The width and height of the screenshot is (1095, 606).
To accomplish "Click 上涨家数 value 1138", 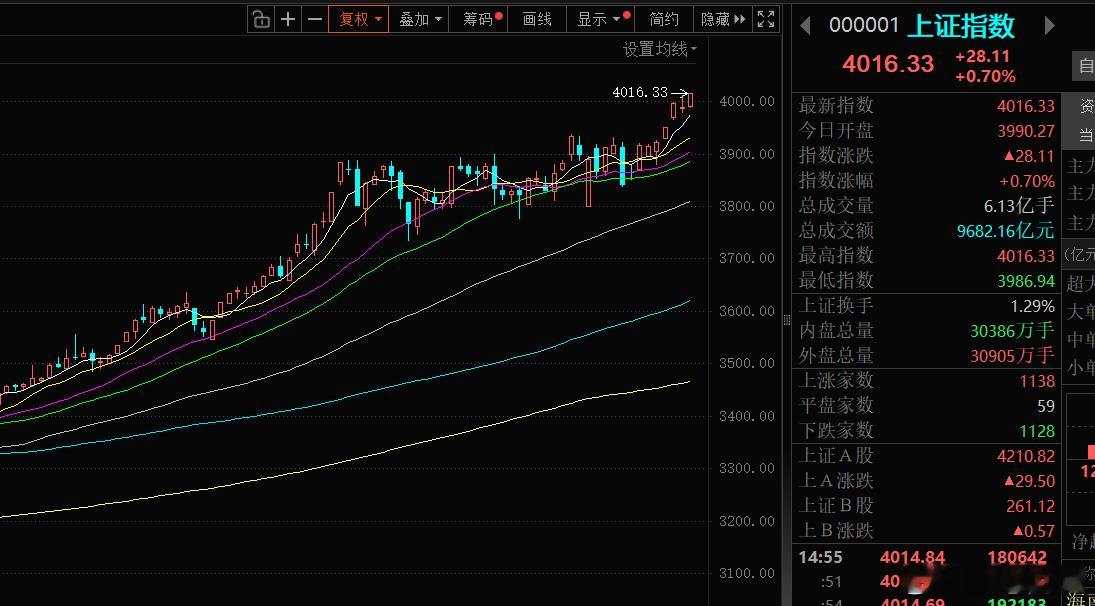I will pos(1037,381).
